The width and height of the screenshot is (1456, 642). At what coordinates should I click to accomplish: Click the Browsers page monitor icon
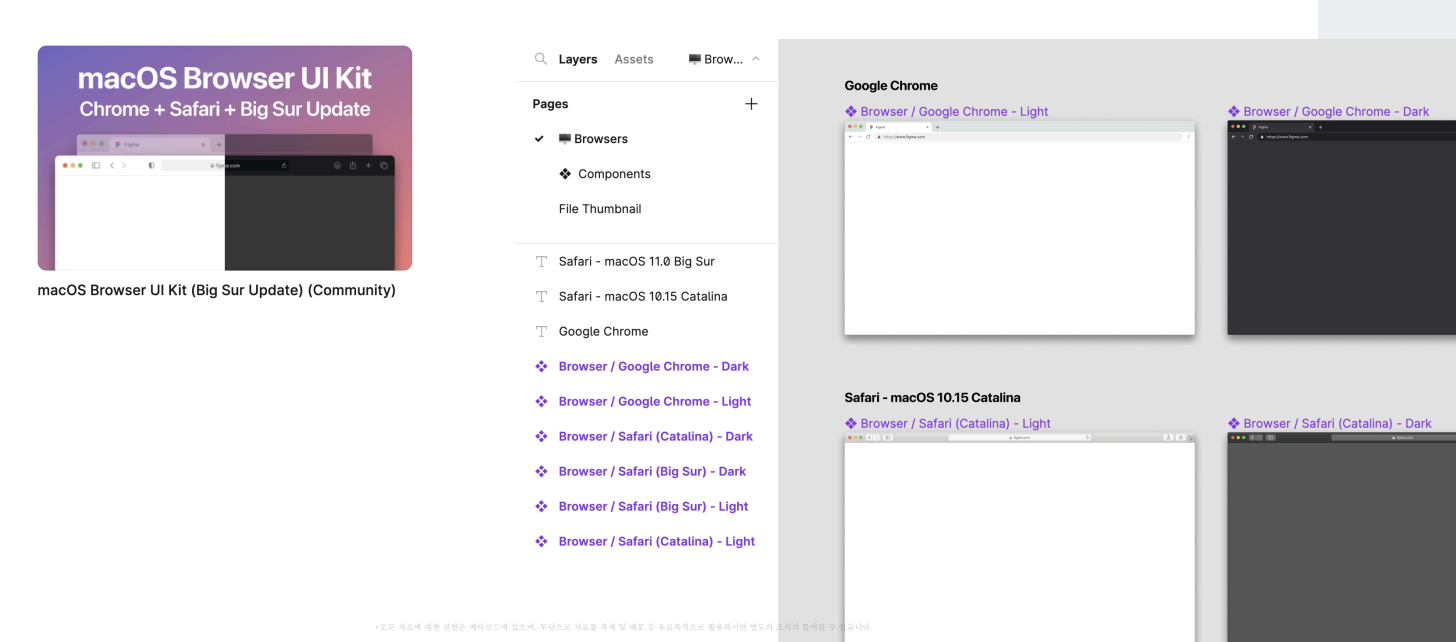pos(565,139)
